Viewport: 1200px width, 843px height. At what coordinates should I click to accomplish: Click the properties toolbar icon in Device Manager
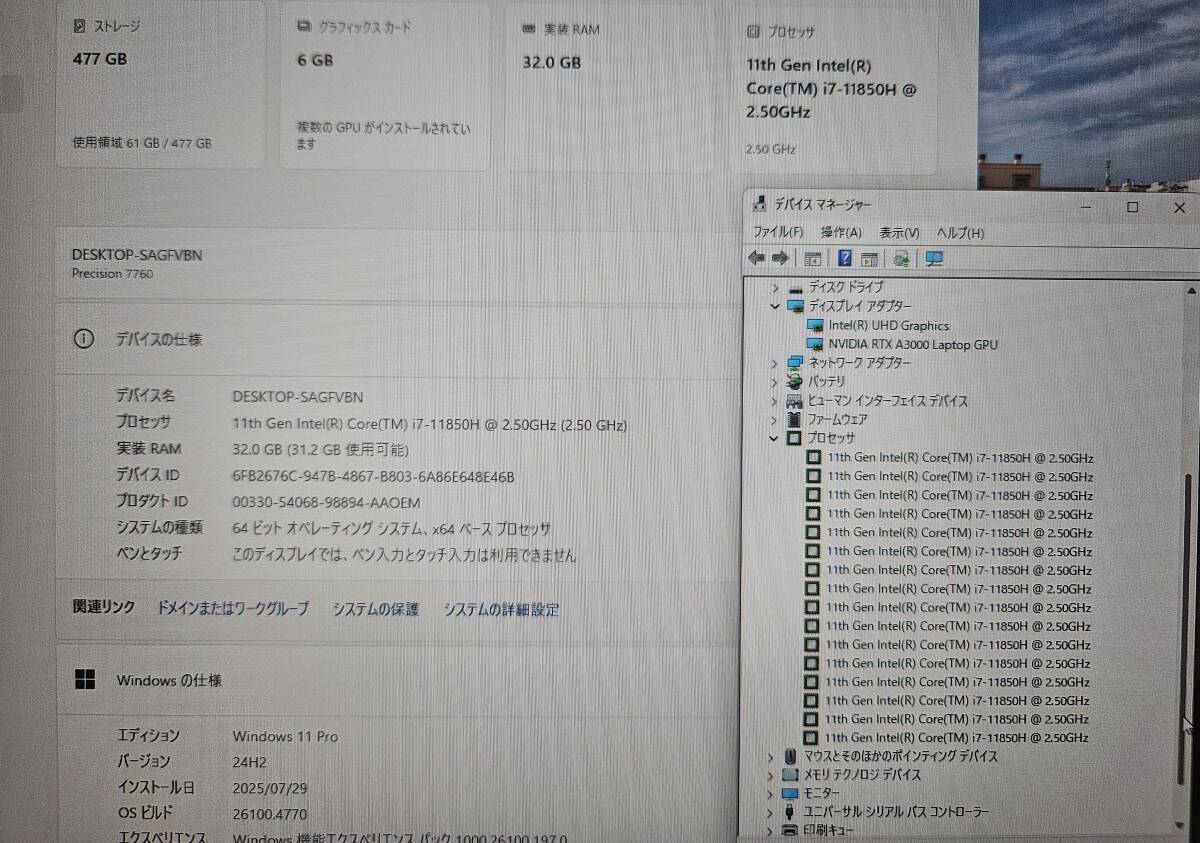point(812,258)
